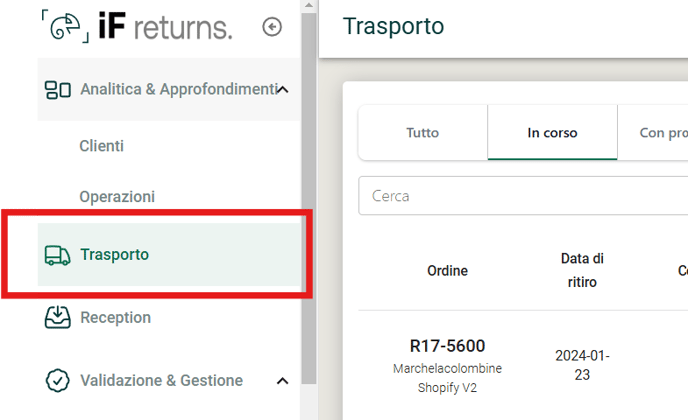Click the sidebar vertical scrollbar thumb
The image size is (688, 420).
pyautogui.click(x=309, y=197)
